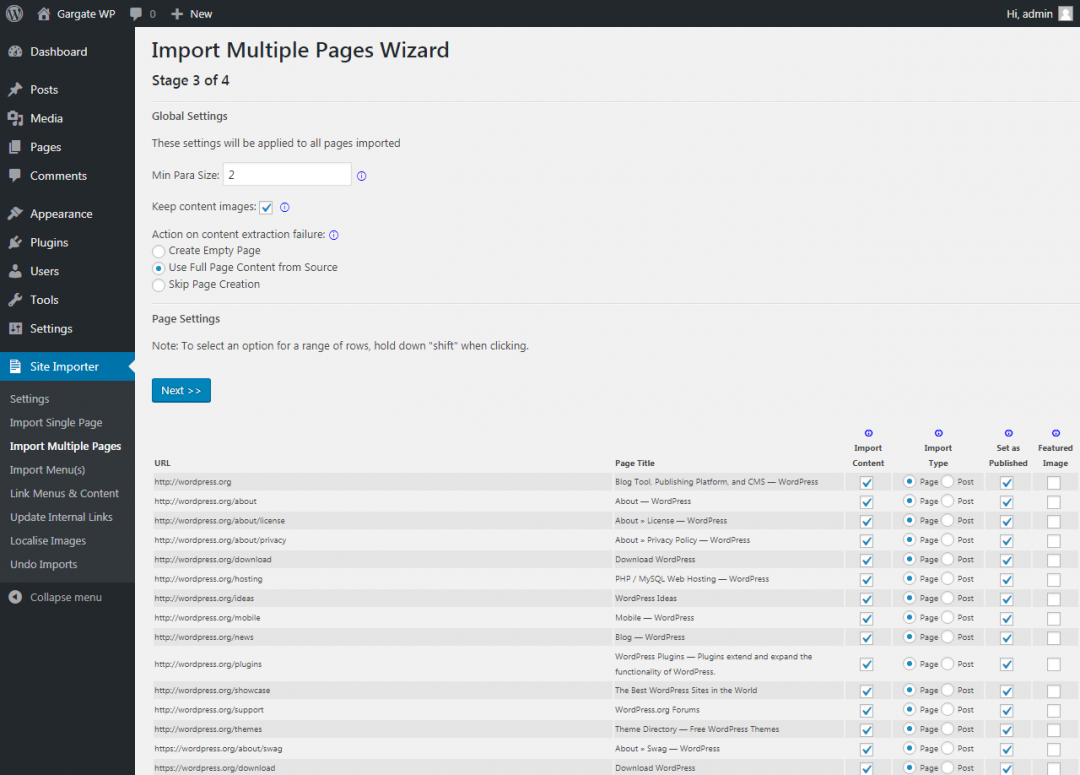Select the Appearance paintbrush icon
This screenshot has width=1080, height=775.
point(17,213)
